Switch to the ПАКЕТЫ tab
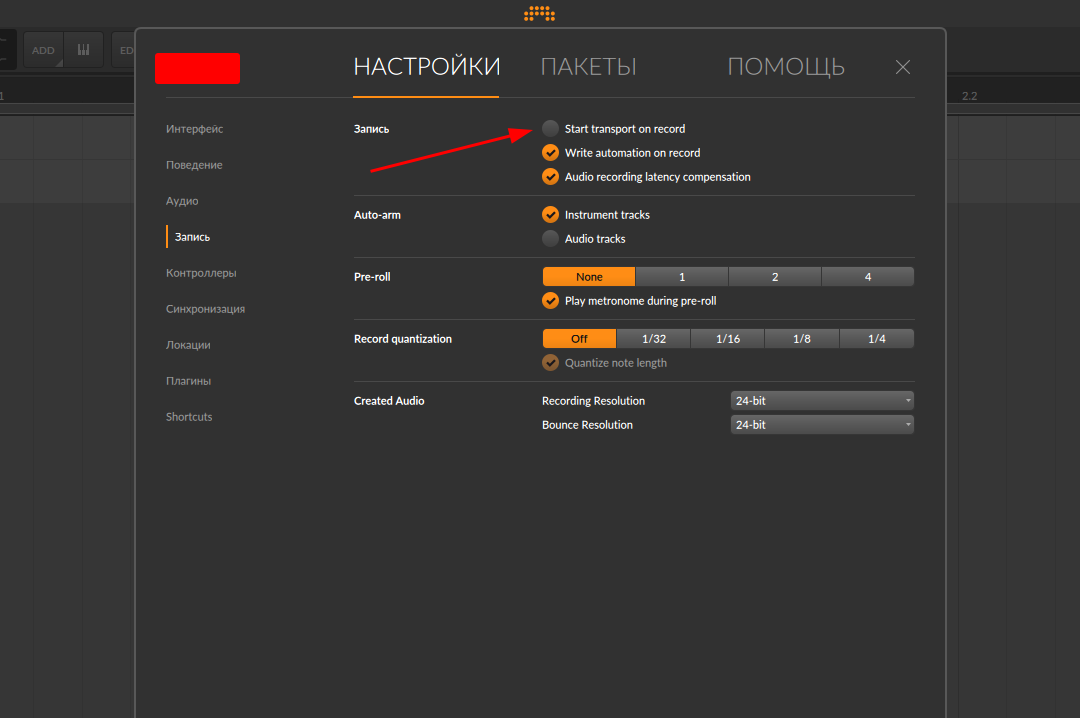The width and height of the screenshot is (1080, 718). point(588,67)
